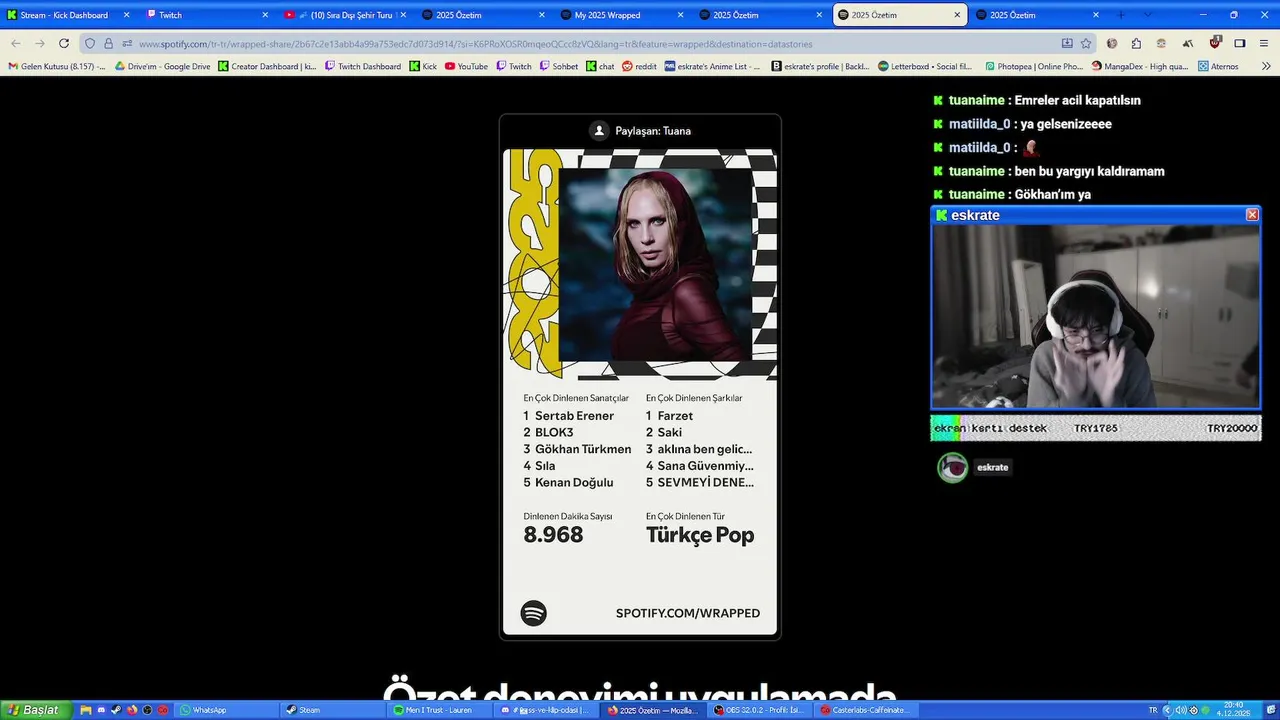Image resolution: width=1280 pixels, height=720 pixels.
Task: Open the Twitch Dashboard bookmark
Action: (x=363, y=66)
